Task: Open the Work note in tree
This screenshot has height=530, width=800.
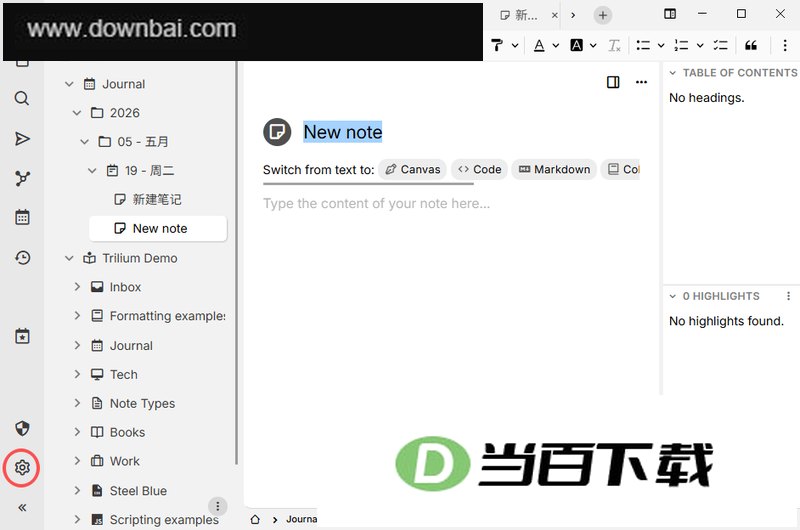Action: pos(124,461)
